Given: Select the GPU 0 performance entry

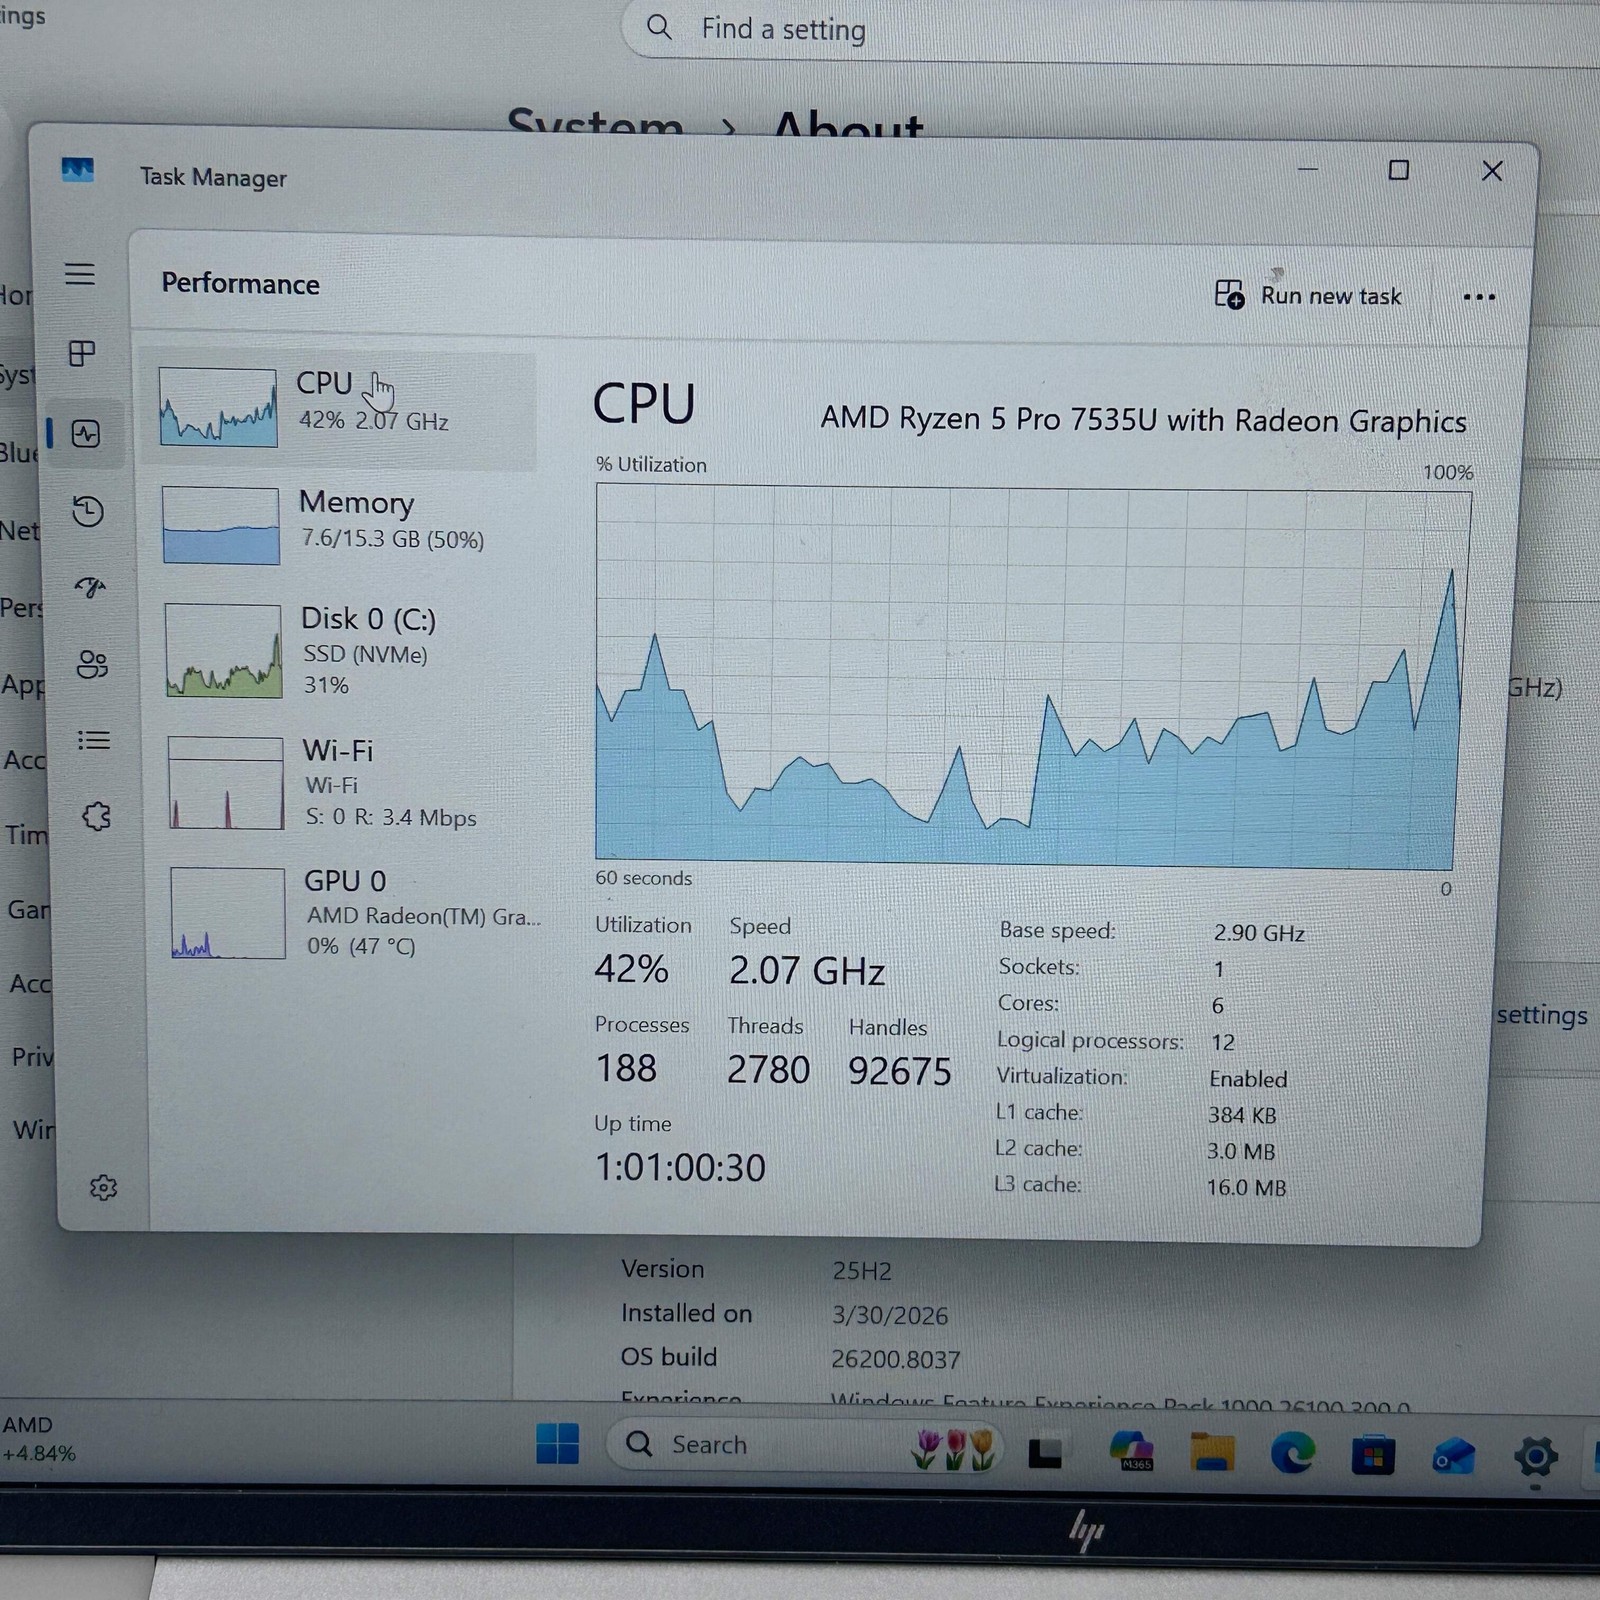Looking at the screenshot, I should point(346,913).
